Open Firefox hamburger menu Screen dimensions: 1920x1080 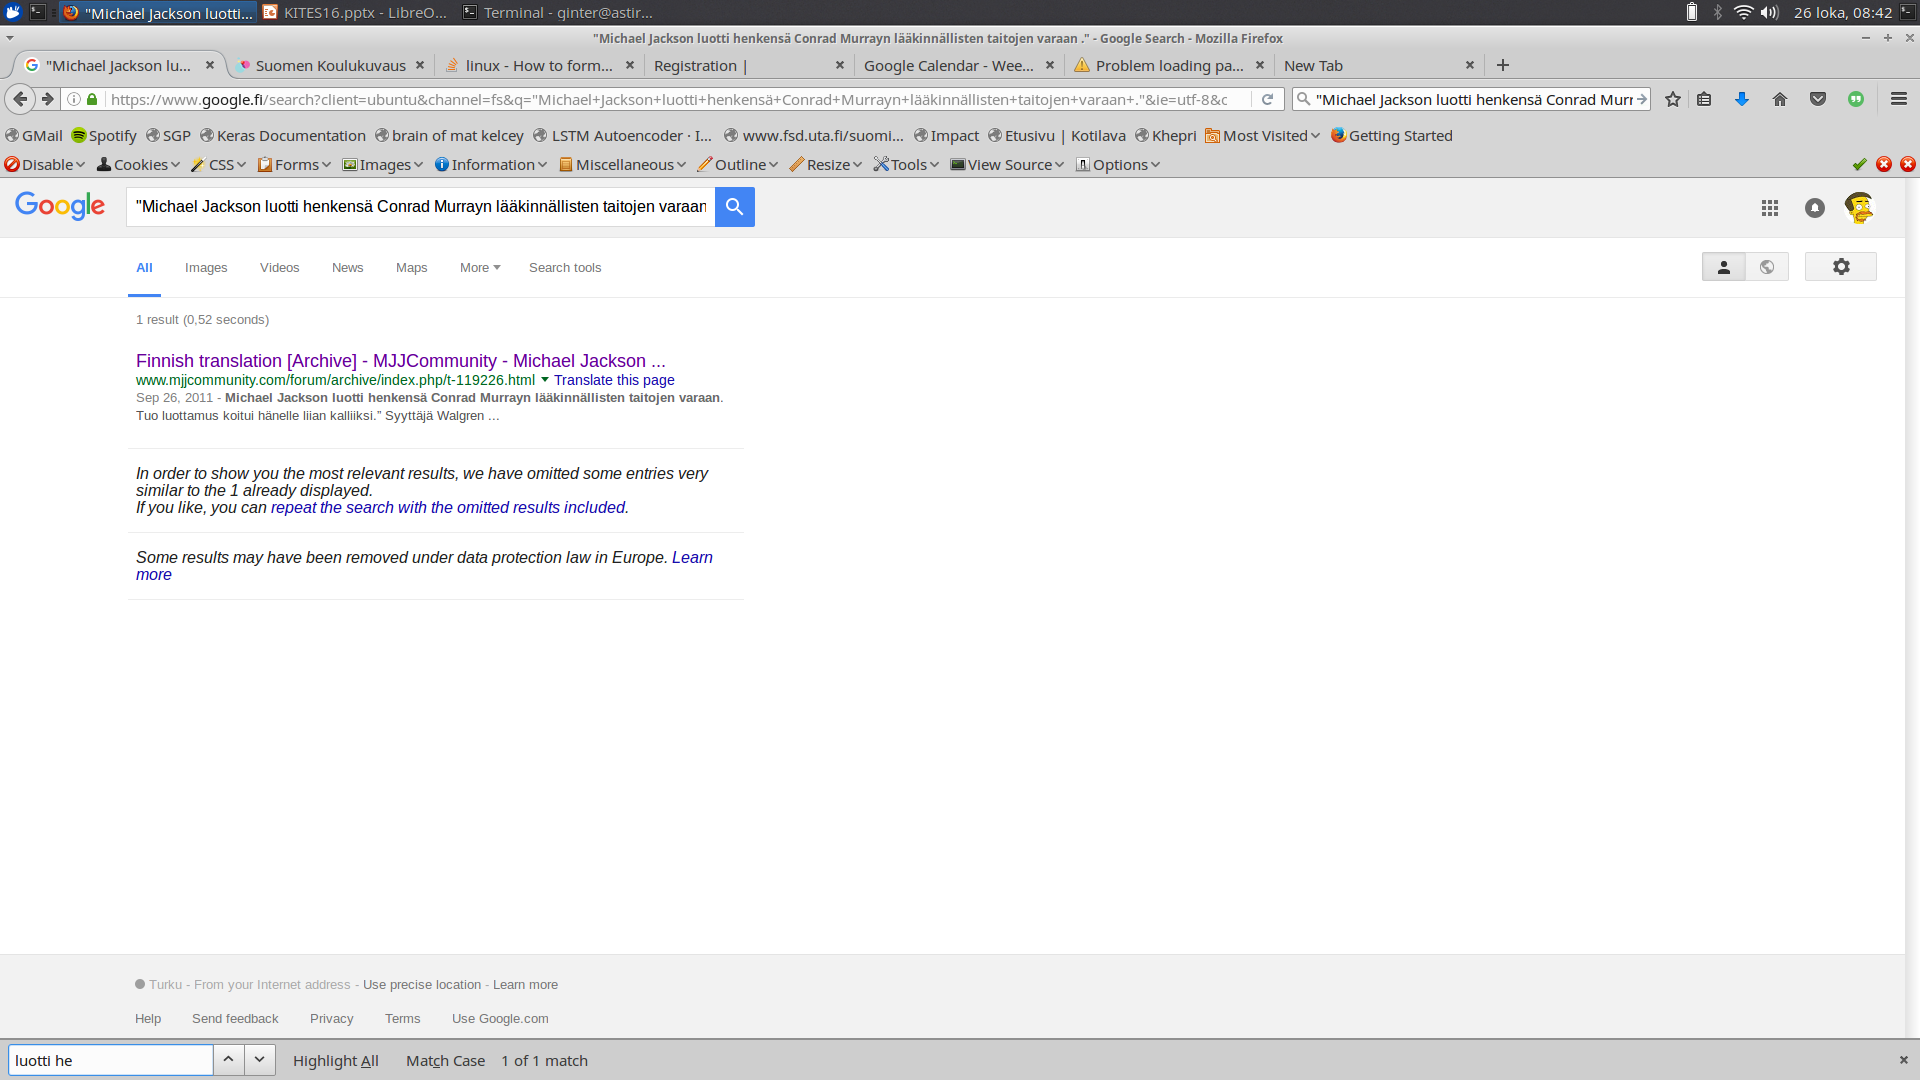click(x=1898, y=99)
